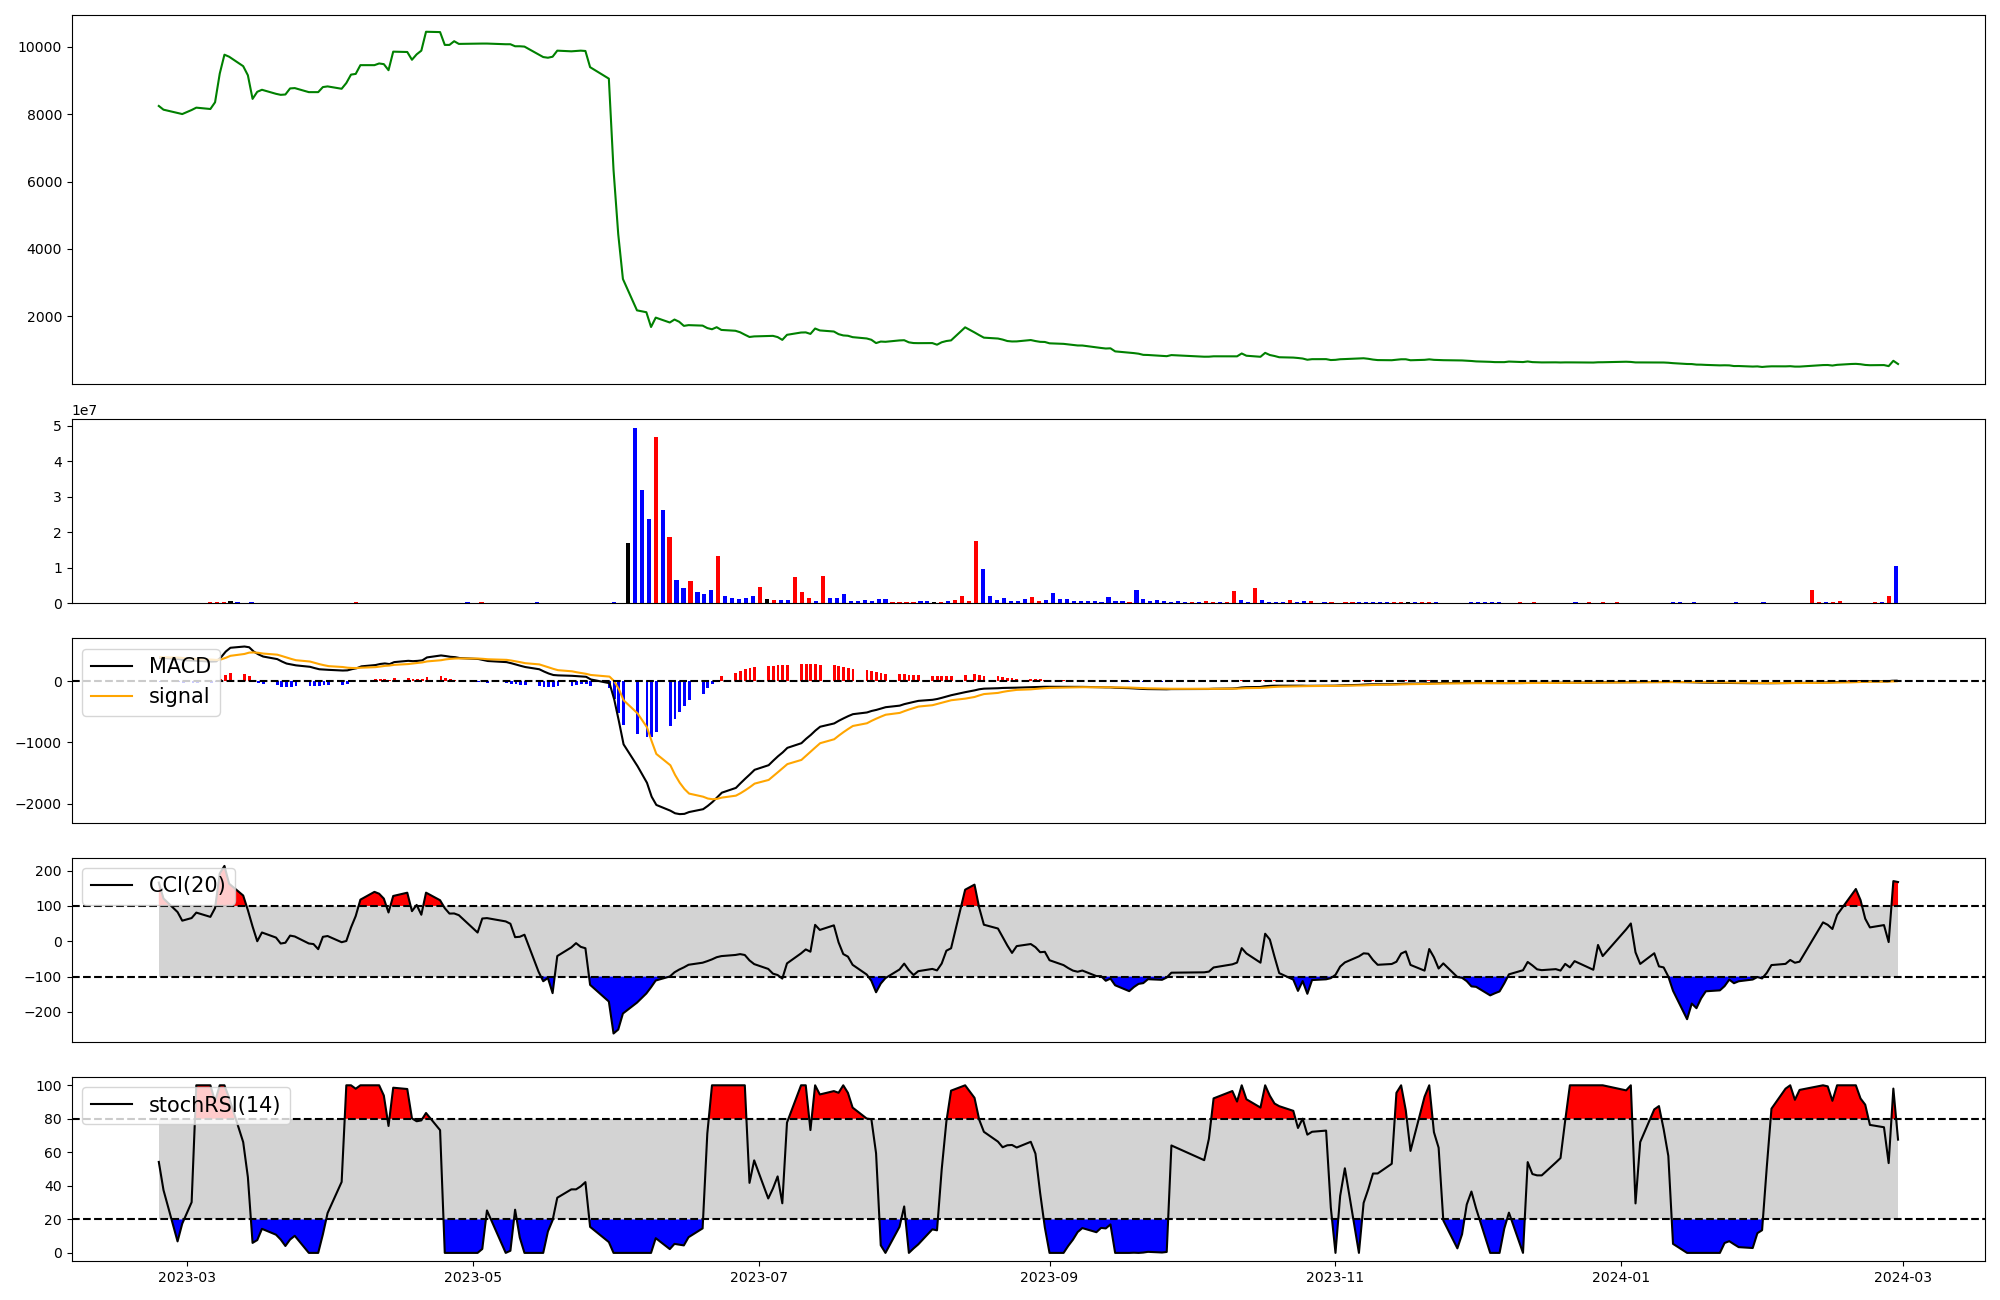Click the 1e7 exponent label above volume axis
Image resolution: width=2000 pixels, height=1300 pixels.
tap(84, 411)
